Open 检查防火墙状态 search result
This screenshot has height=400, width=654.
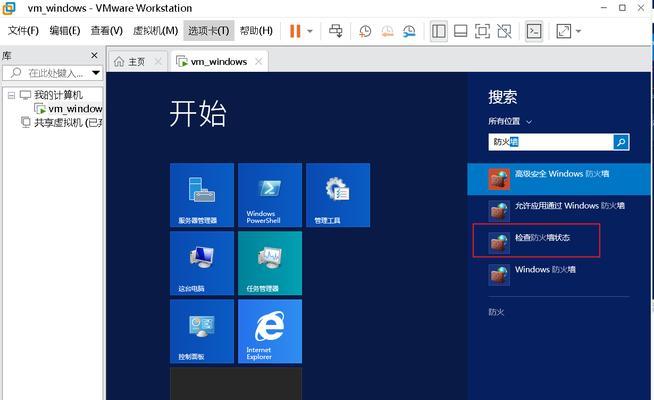point(536,241)
